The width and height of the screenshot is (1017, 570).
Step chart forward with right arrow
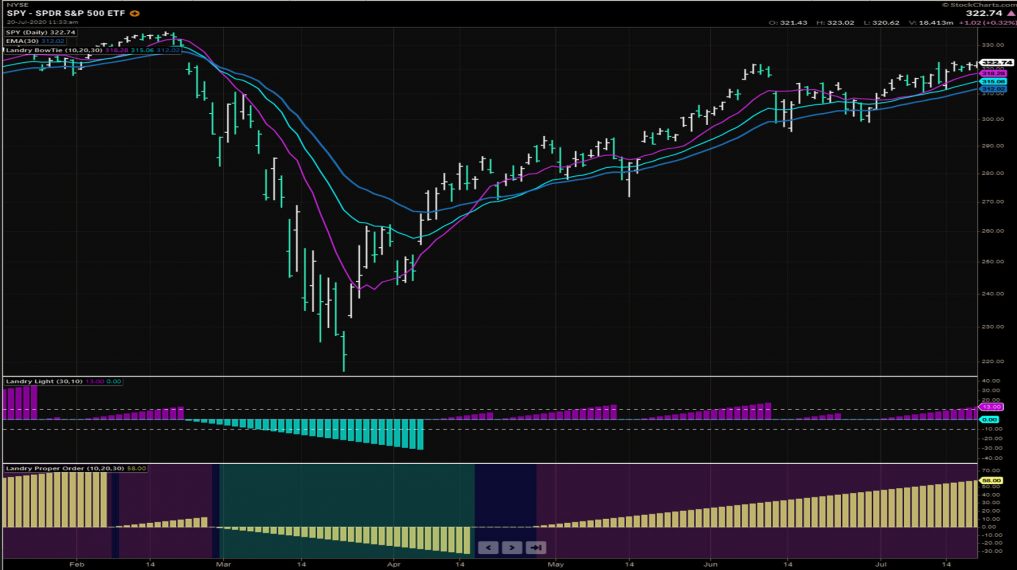point(512,548)
